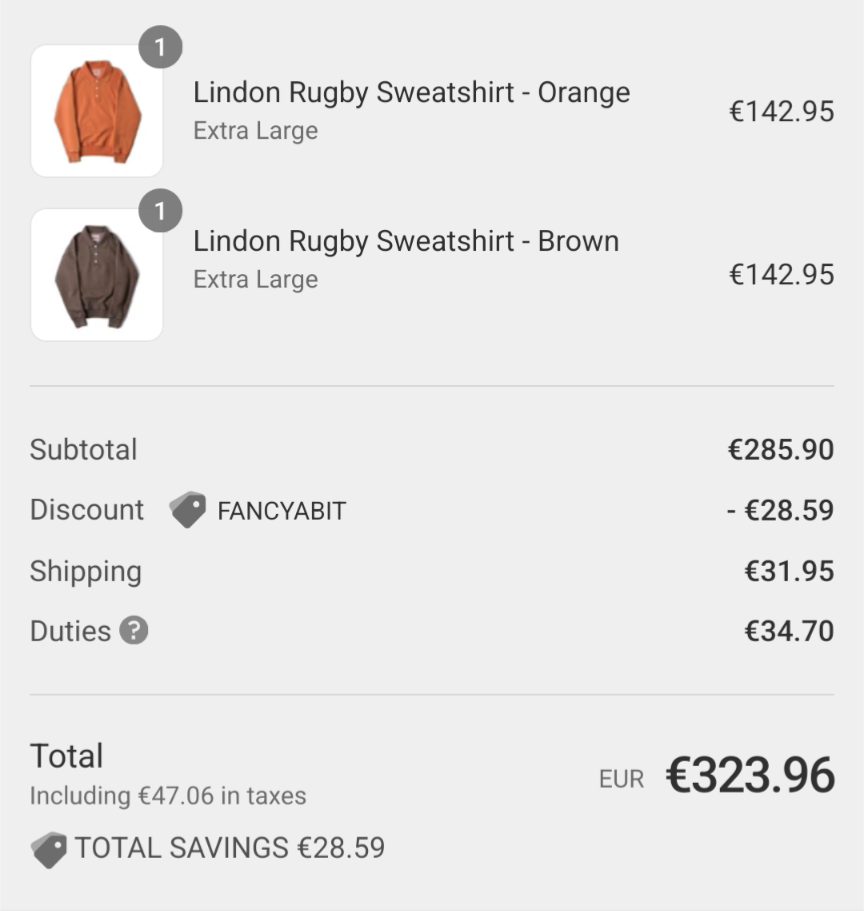
Task: Click the FANCYABIT discount code label
Action: click(281, 511)
